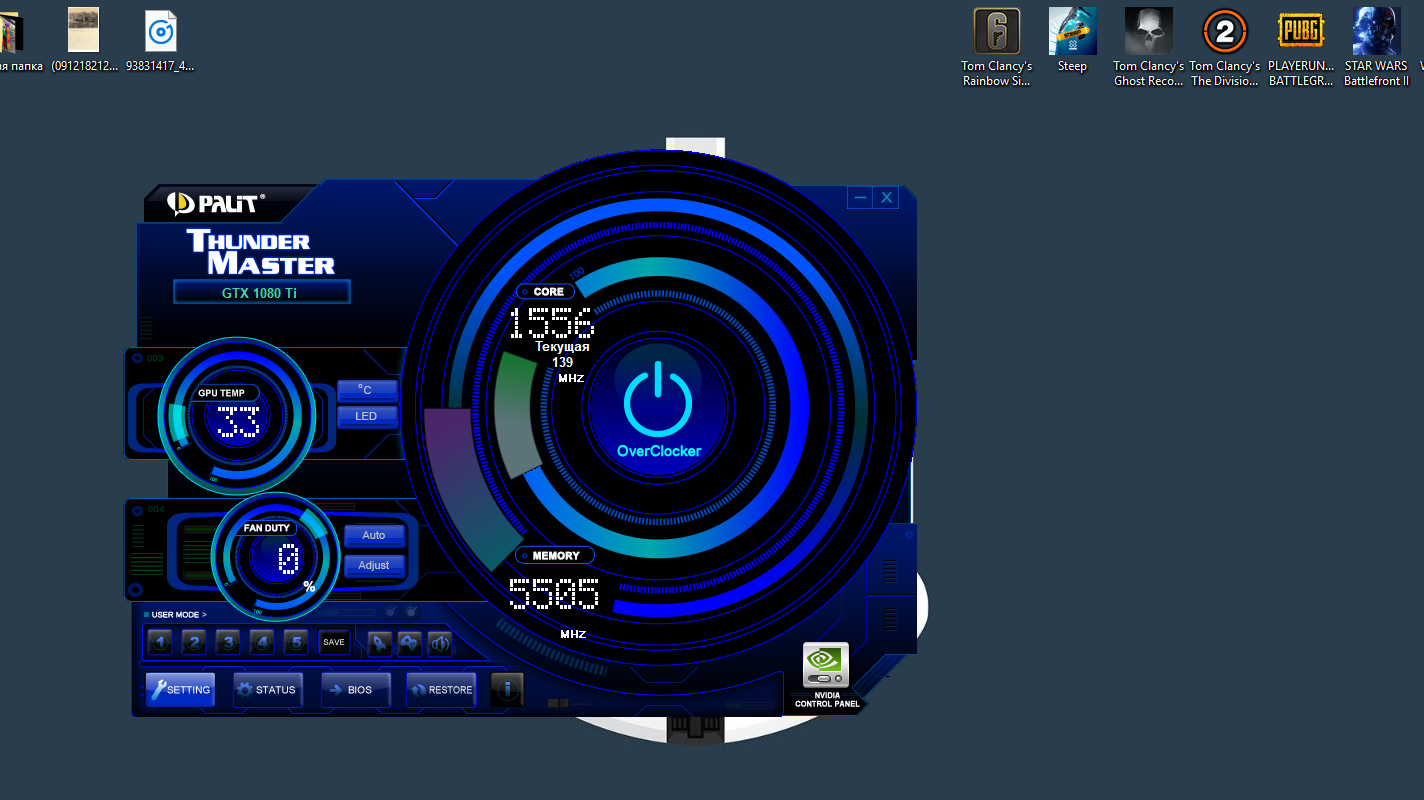This screenshot has width=1424, height=800.
Task: Minimize the ThunderMaster window
Action: [860, 198]
